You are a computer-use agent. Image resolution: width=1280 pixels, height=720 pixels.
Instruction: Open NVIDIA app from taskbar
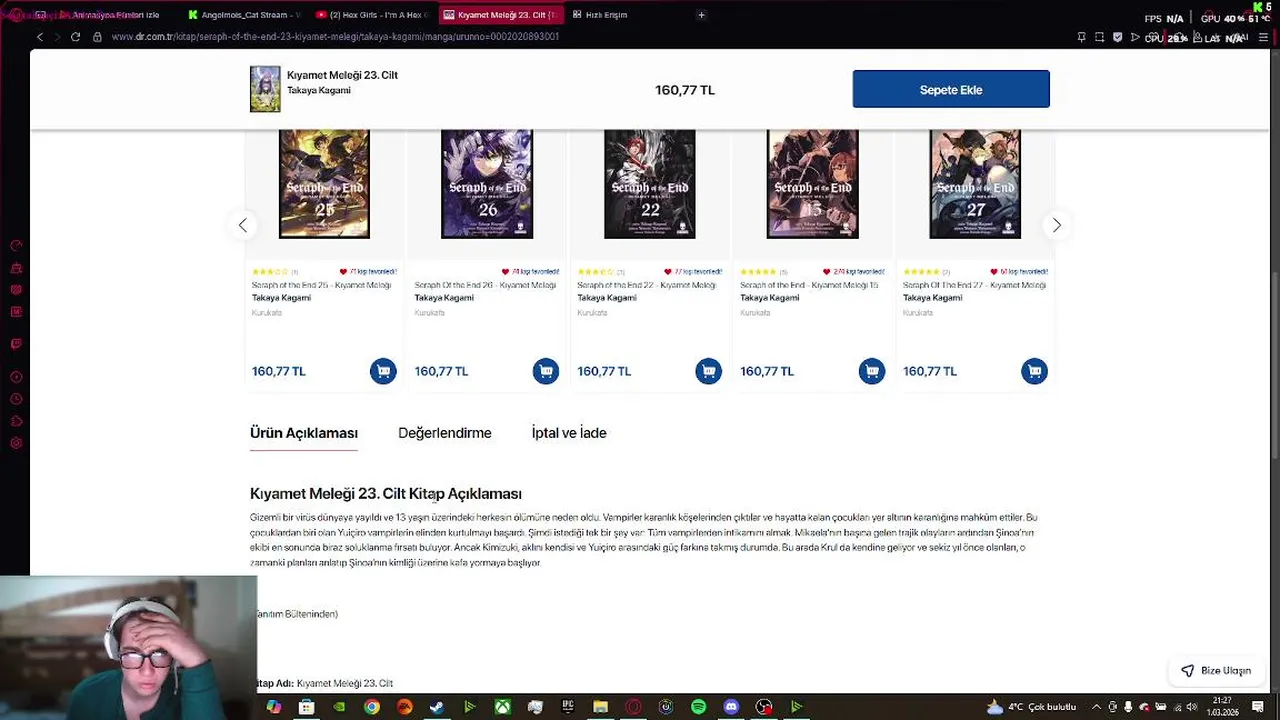pyautogui.click(x=339, y=707)
